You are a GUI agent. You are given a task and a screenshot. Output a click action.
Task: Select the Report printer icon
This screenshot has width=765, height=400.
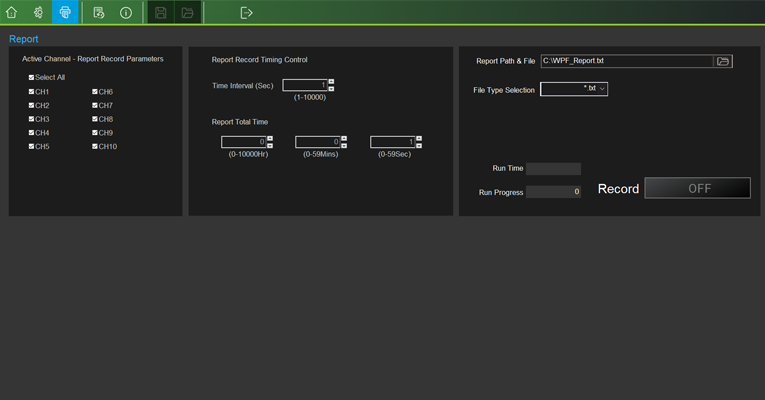point(65,12)
